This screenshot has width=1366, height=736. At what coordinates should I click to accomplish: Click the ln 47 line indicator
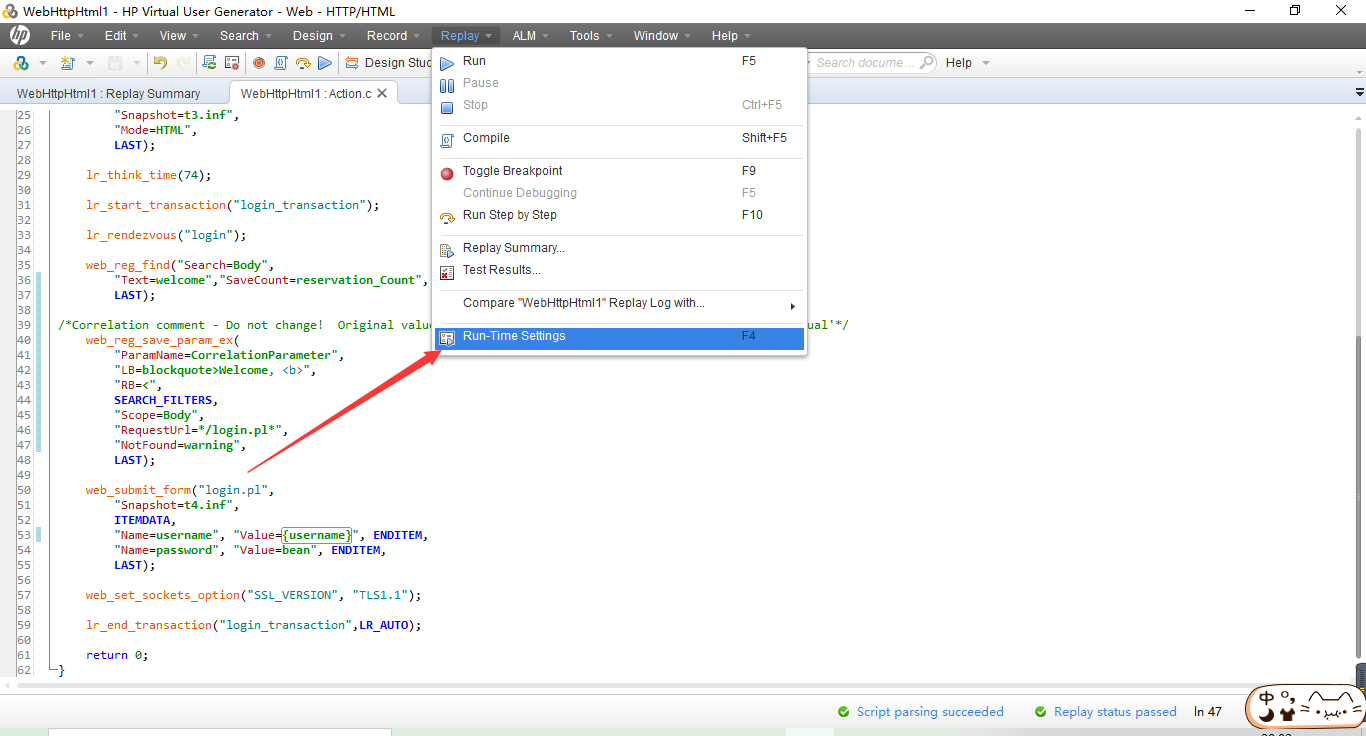click(x=1208, y=712)
